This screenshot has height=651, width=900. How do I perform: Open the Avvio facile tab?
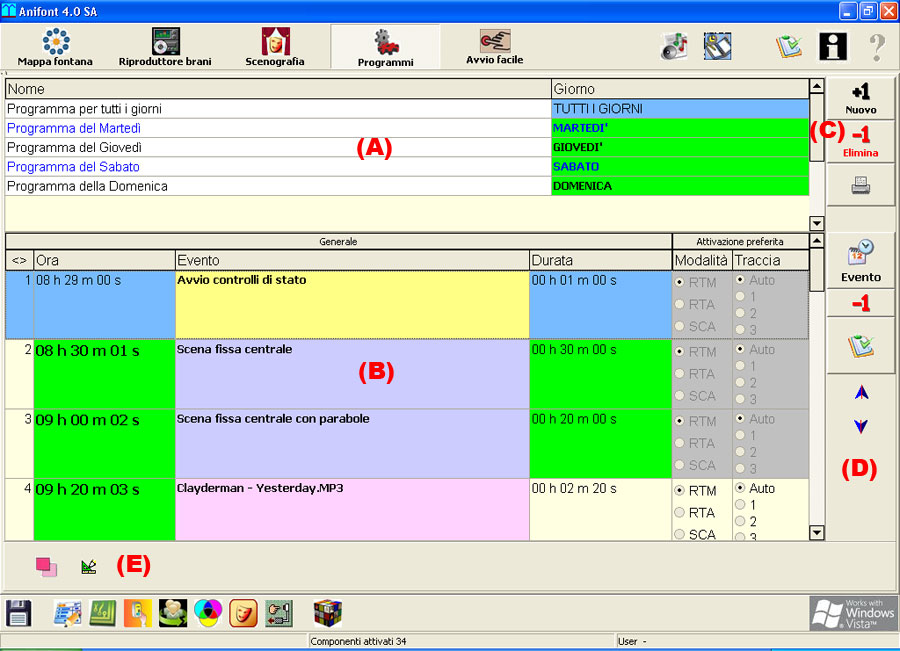(x=494, y=46)
